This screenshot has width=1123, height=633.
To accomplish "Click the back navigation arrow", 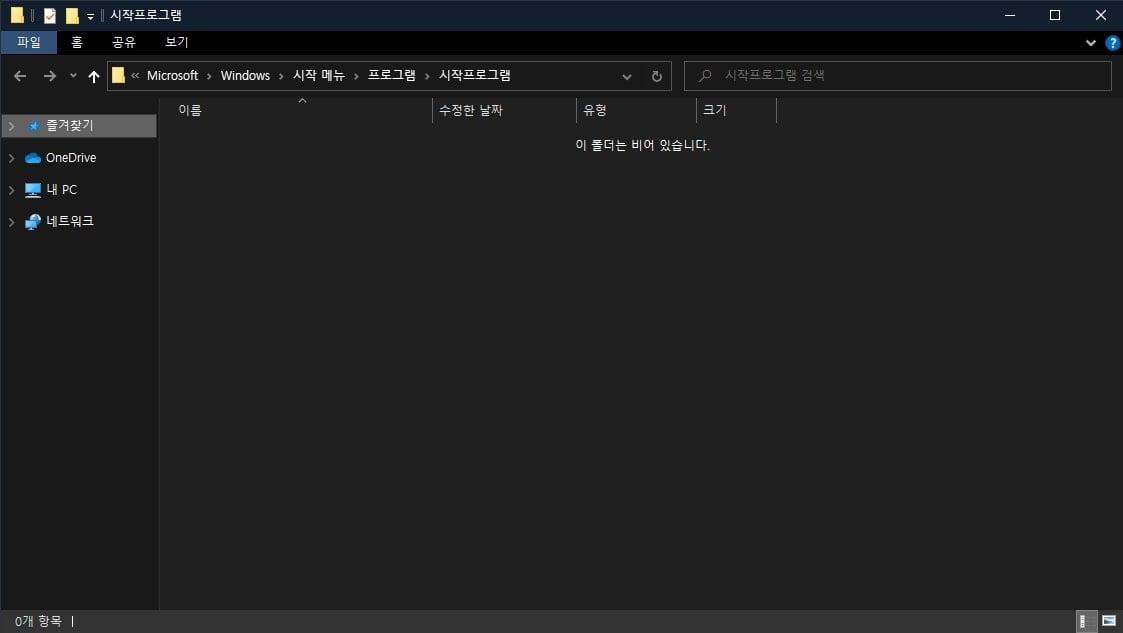I will tap(19, 75).
